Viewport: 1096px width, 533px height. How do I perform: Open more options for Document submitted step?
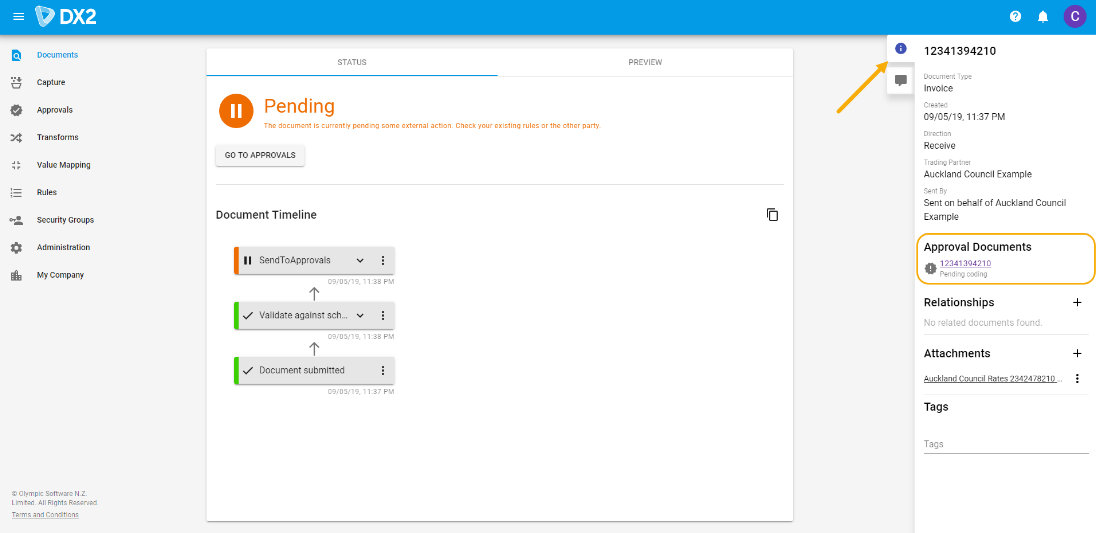click(382, 371)
